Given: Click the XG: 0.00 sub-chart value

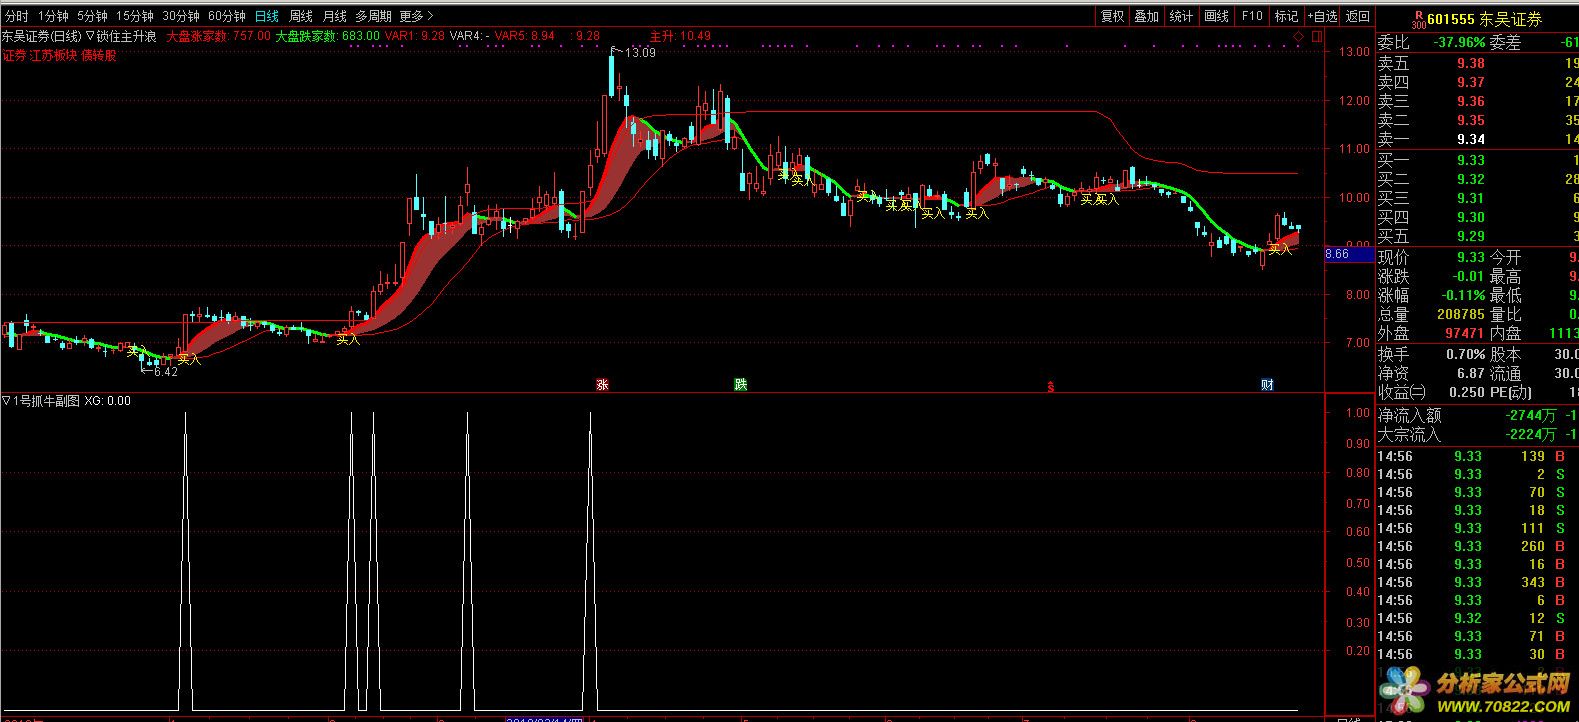Looking at the screenshot, I should click(x=107, y=401).
